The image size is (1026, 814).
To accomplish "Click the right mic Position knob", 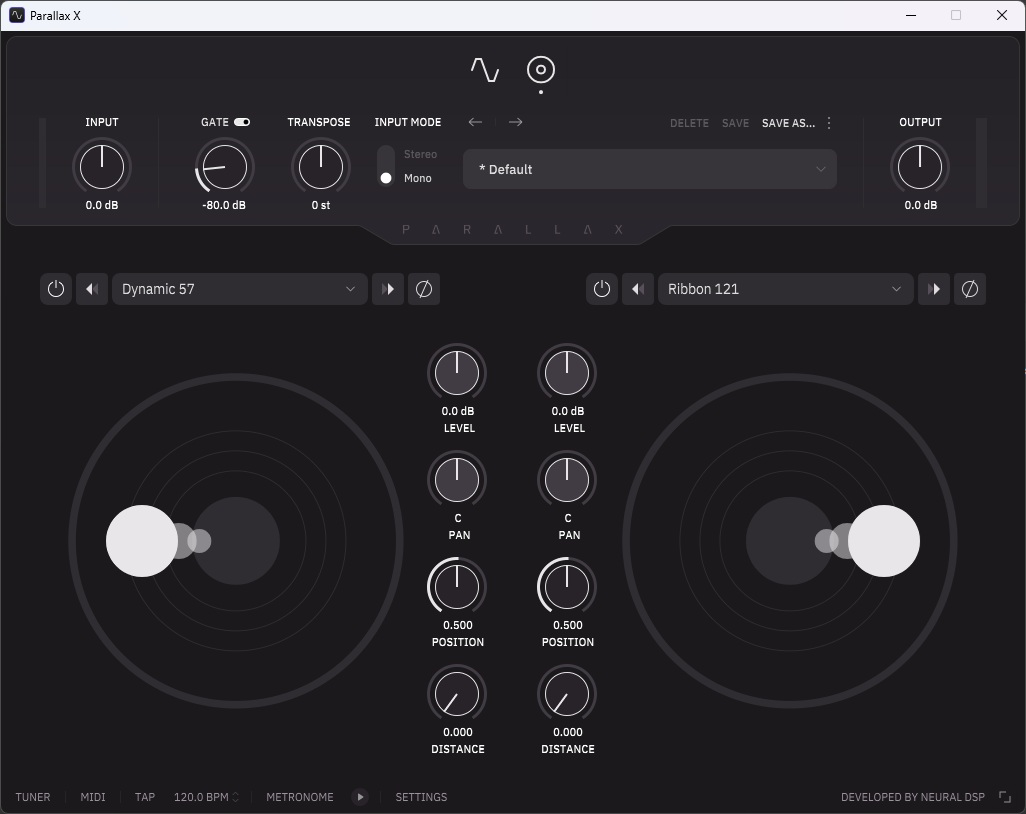I will tap(567, 587).
